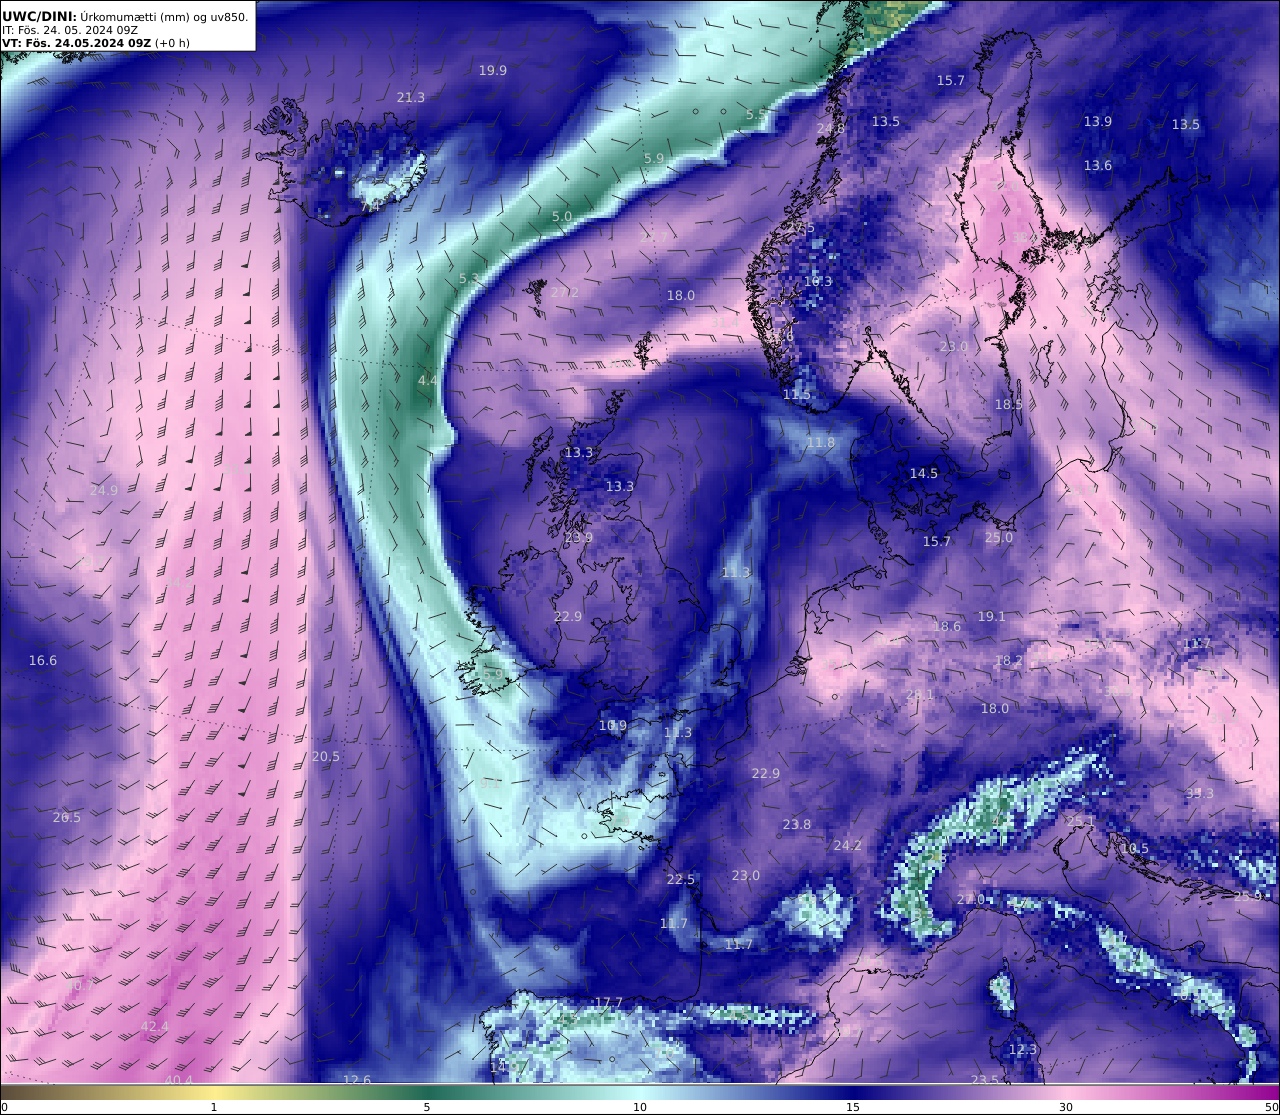1280x1115 pixels.
Task: Click the 5.9 value in the green band
Action: (x=654, y=159)
